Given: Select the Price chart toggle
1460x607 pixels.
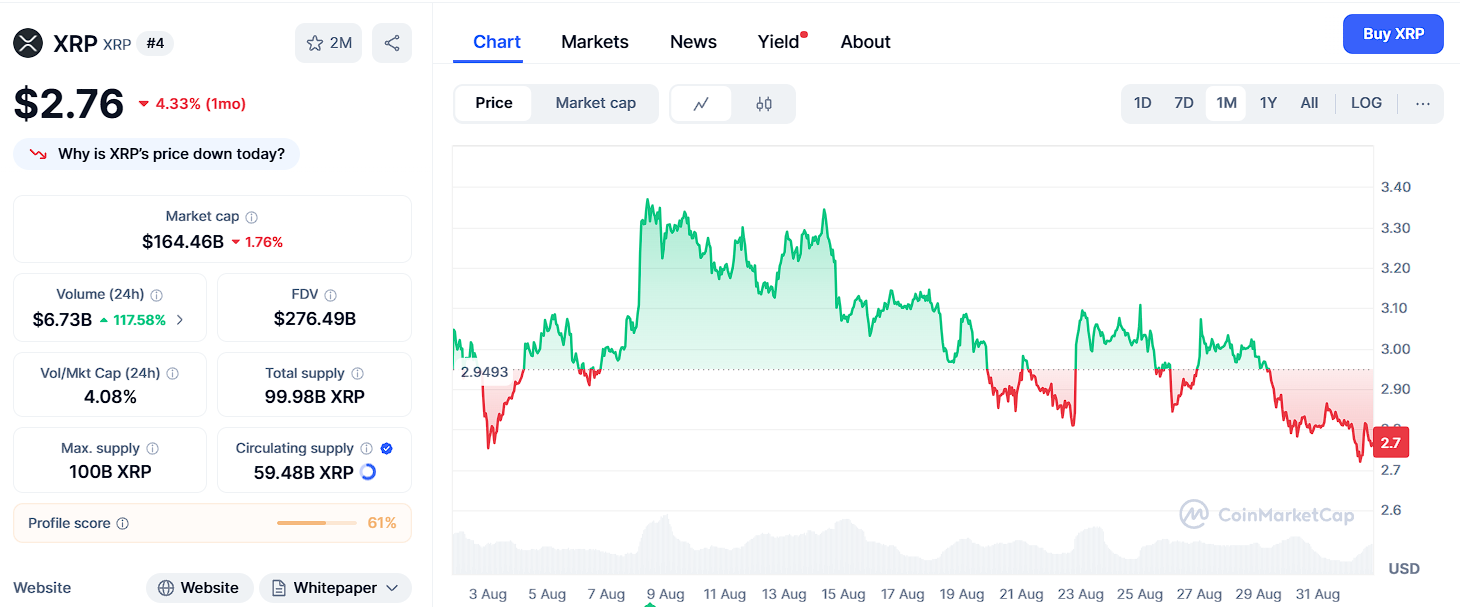Looking at the screenshot, I should coord(494,103).
